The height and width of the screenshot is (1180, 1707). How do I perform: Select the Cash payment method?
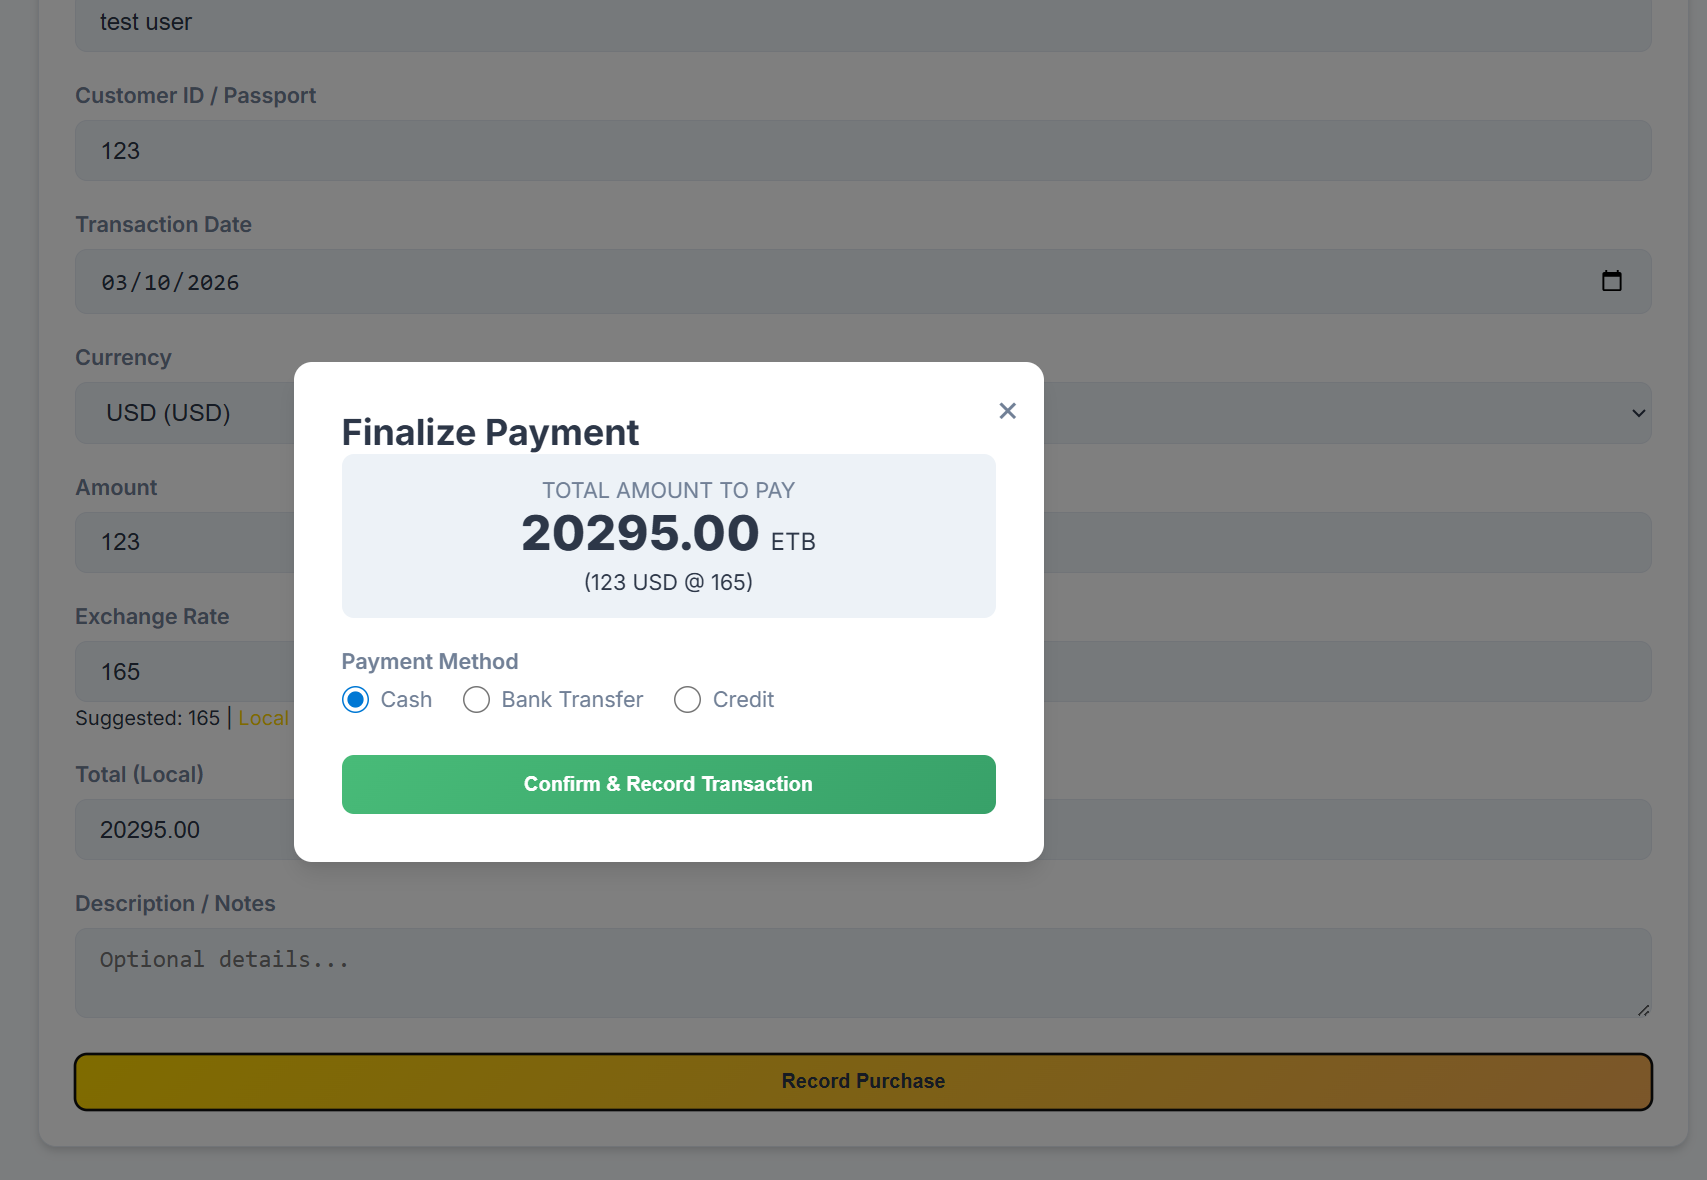pyautogui.click(x=355, y=700)
